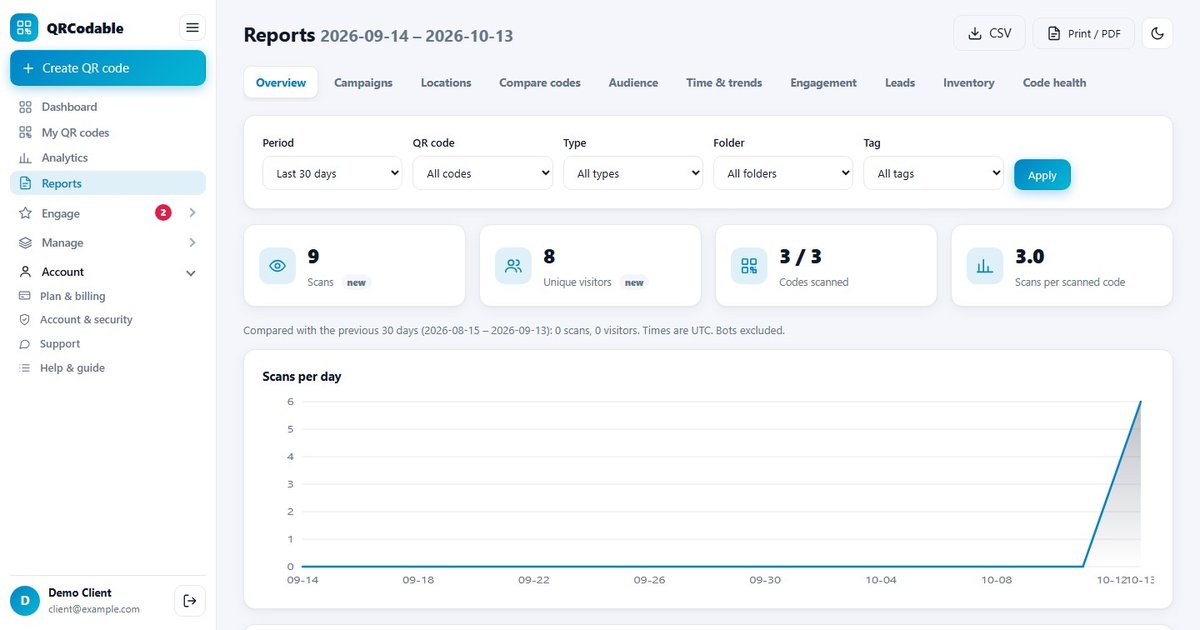Click the Create QR code button

pos(108,68)
